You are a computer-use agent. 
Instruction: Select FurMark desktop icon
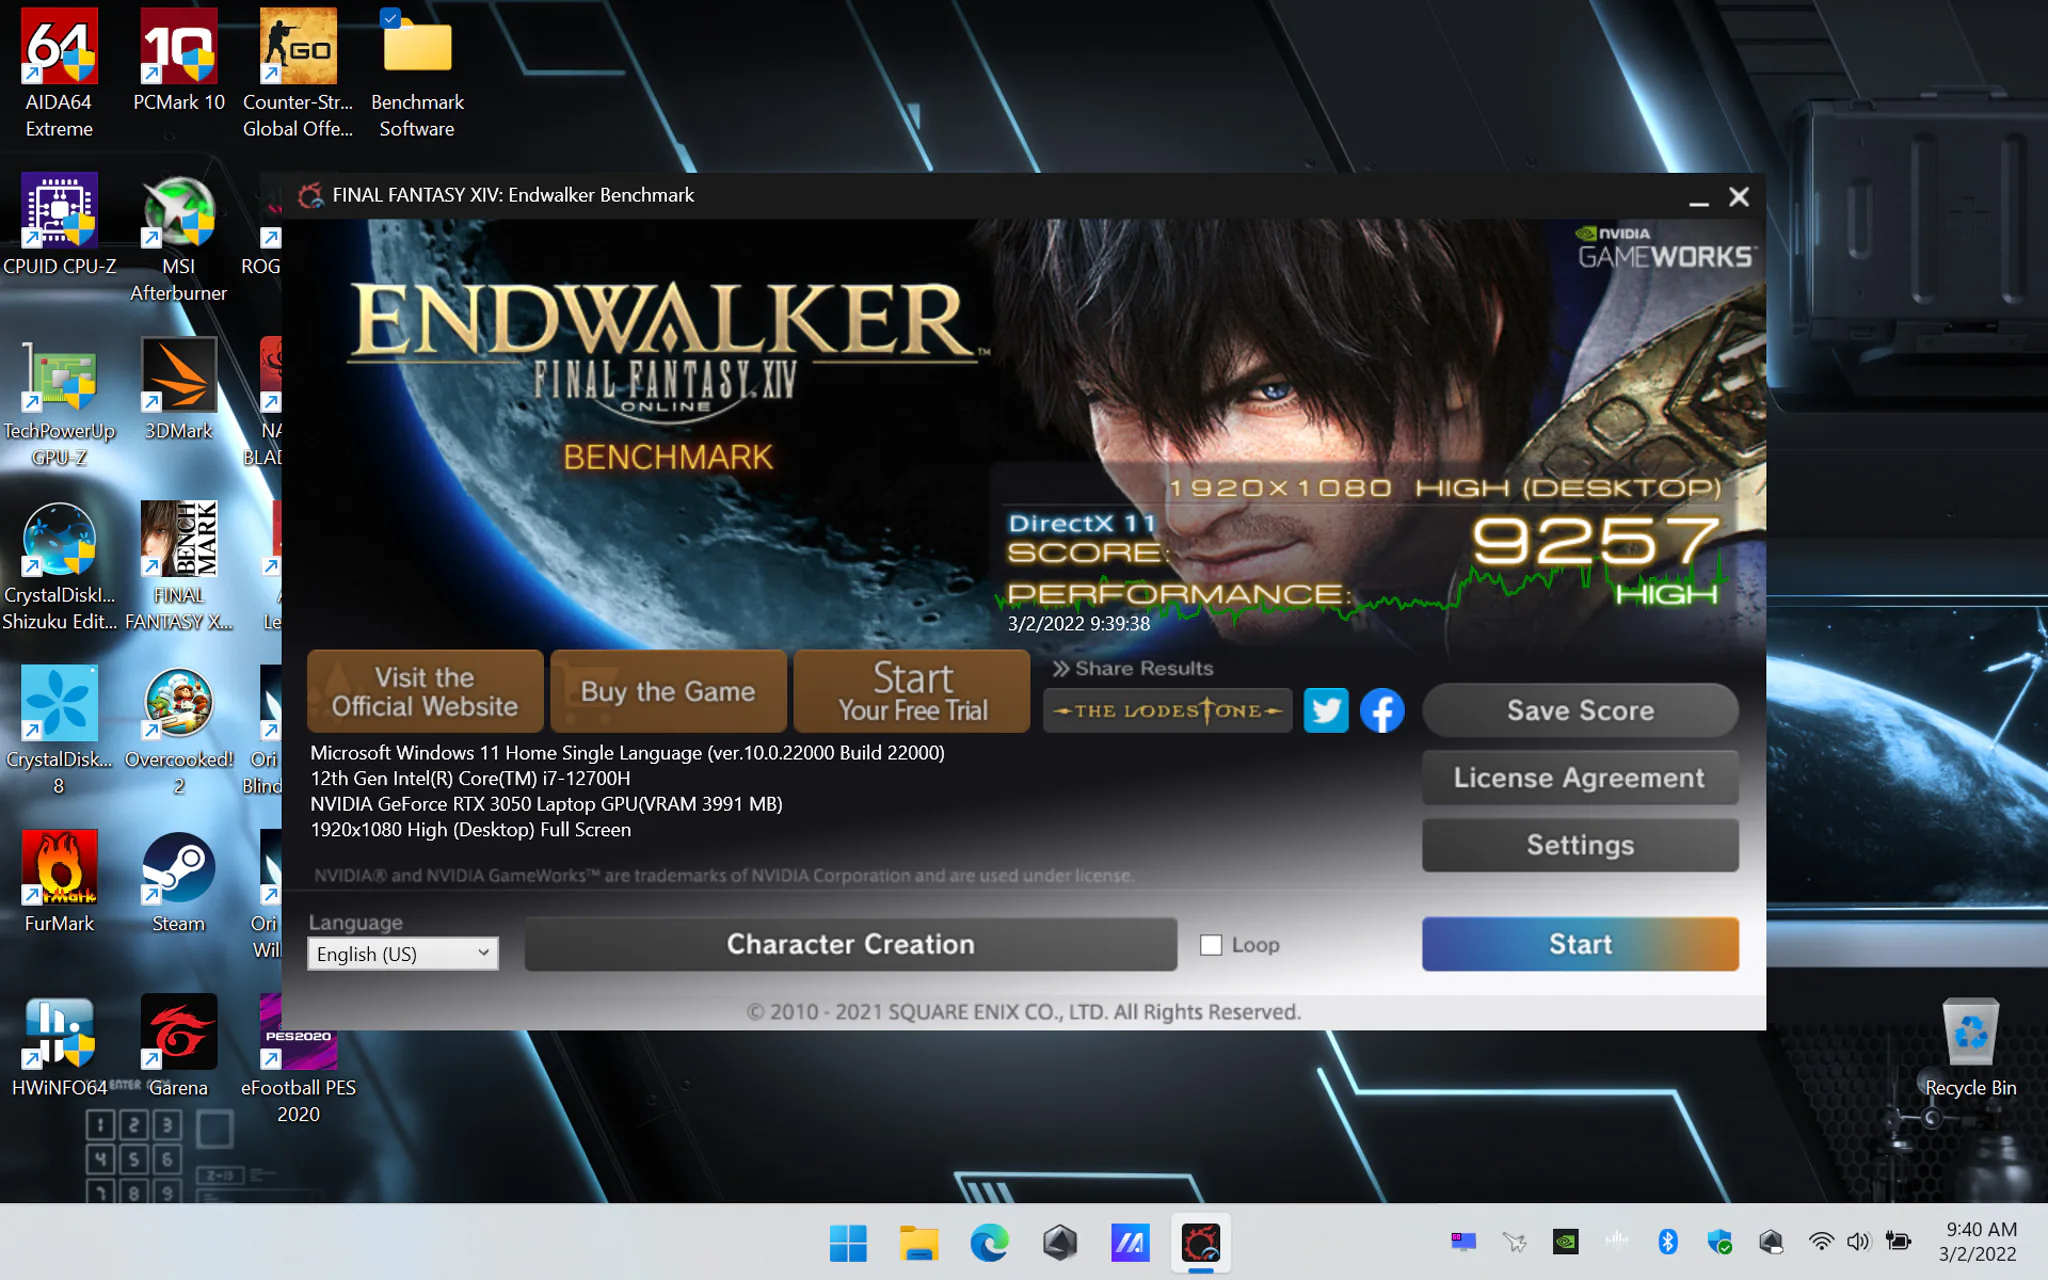pos(59,881)
